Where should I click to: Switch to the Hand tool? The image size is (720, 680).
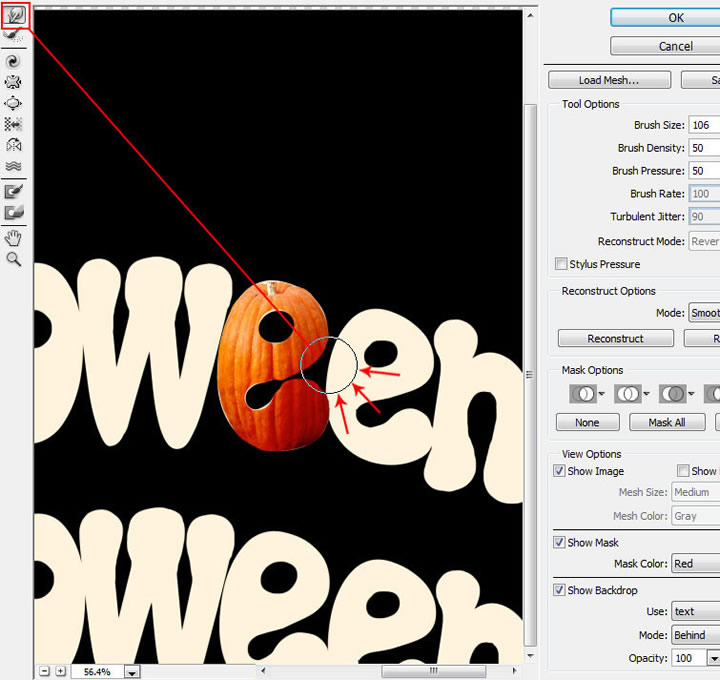point(14,237)
